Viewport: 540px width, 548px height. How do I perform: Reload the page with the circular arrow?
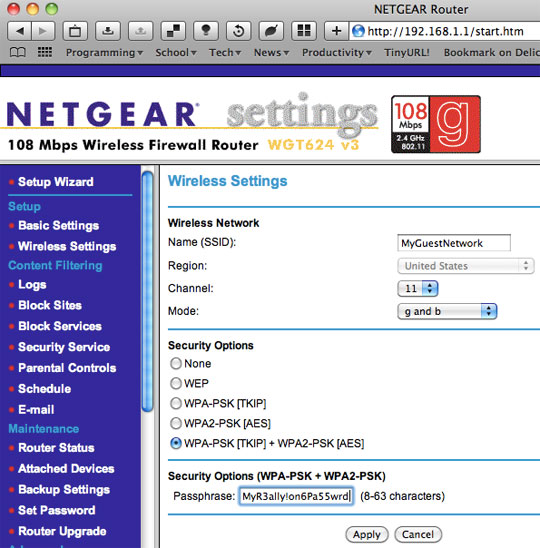click(238, 31)
